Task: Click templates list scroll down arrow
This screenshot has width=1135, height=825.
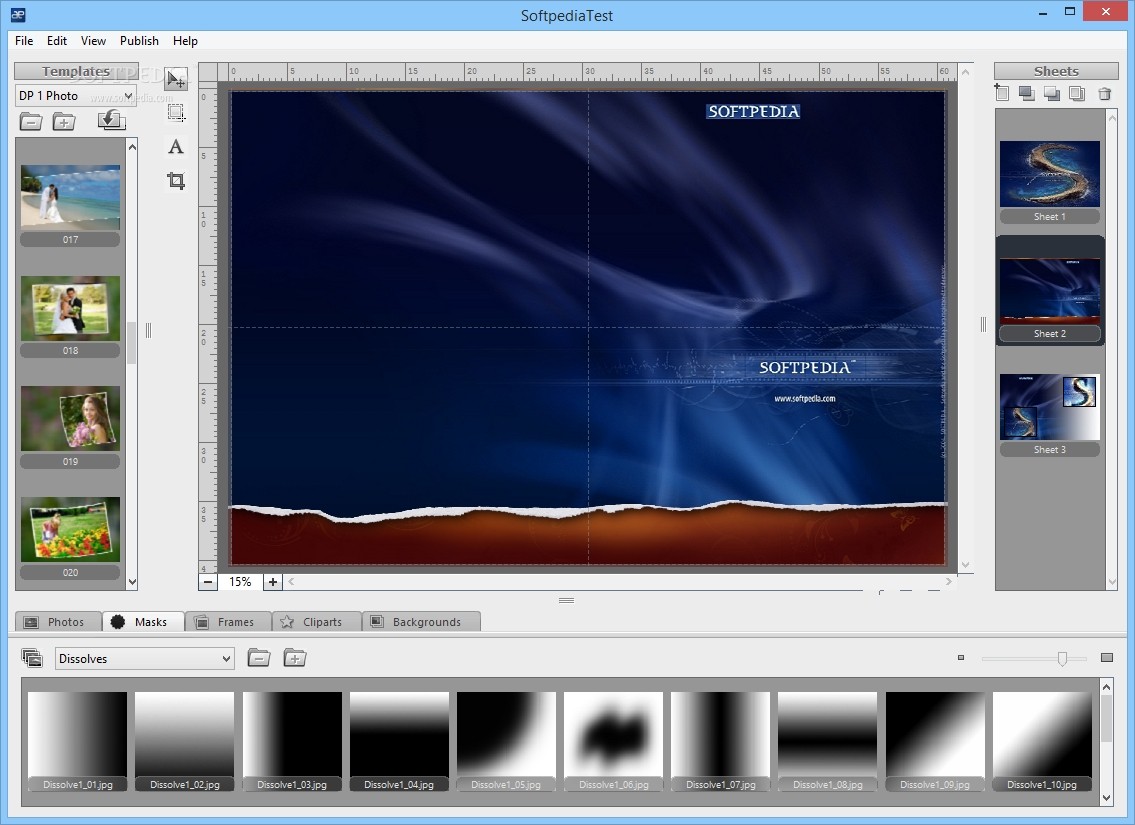Action: coord(132,582)
